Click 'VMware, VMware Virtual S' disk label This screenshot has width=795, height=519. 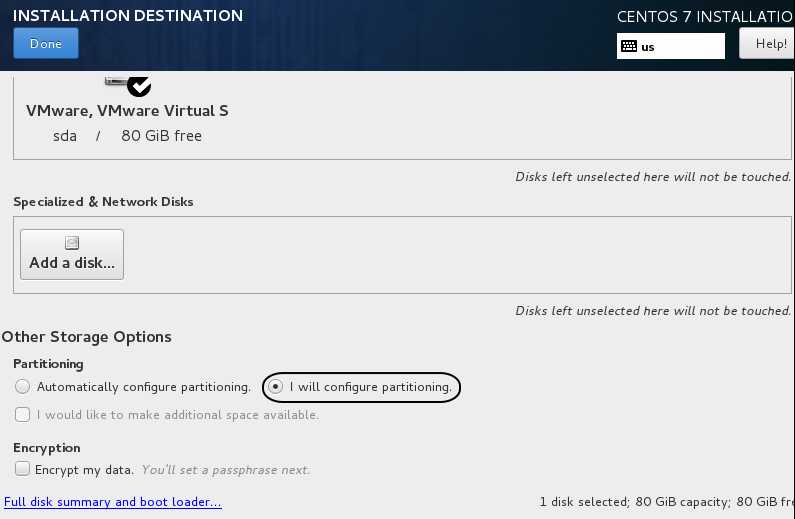click(127, 110)
